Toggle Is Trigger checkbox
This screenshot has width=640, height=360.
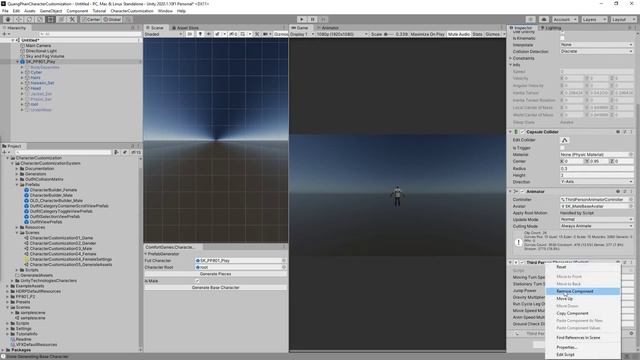562,148
